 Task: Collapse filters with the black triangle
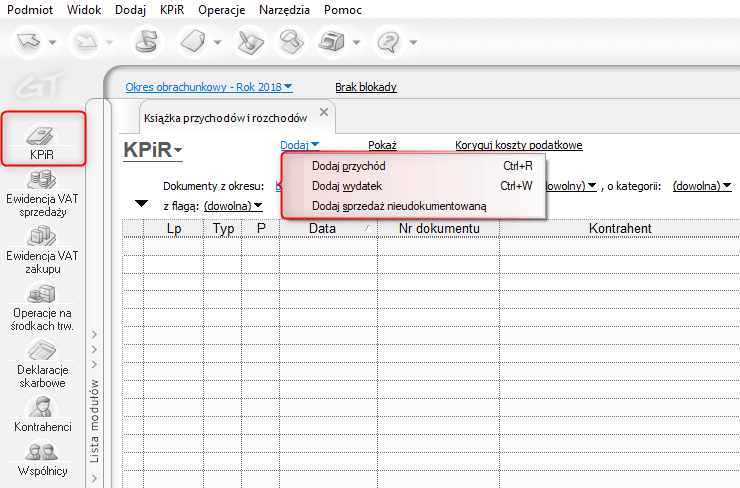[142, 203]
